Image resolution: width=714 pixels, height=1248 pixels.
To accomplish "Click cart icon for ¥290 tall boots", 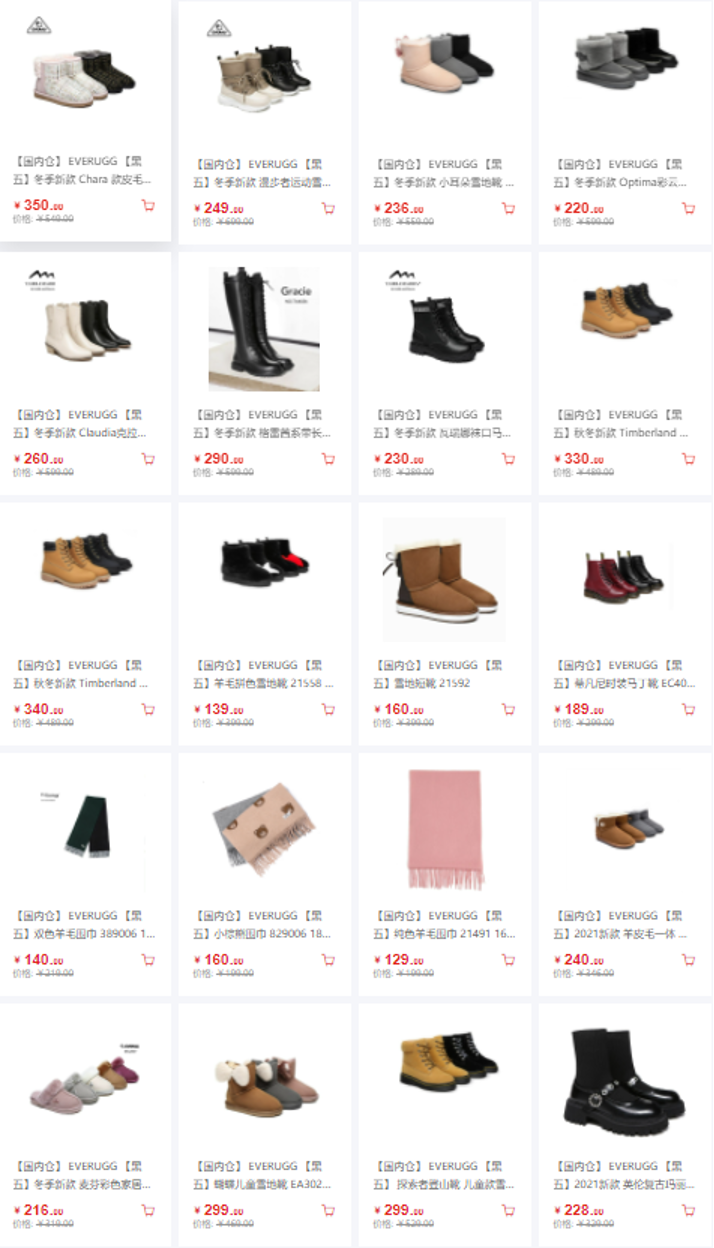I will 328,459.
